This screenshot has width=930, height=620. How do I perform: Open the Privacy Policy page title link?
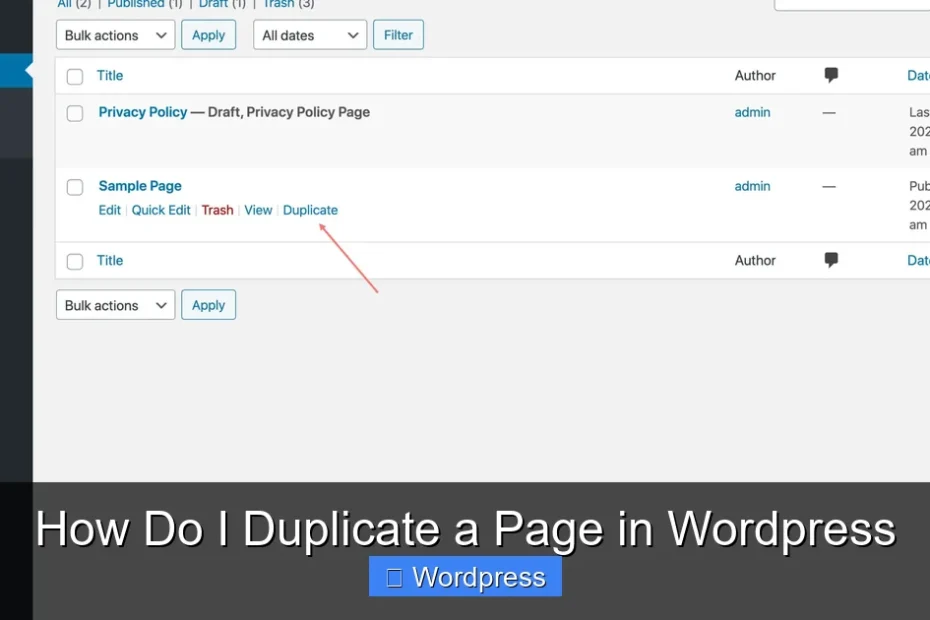tap(142, 112)
